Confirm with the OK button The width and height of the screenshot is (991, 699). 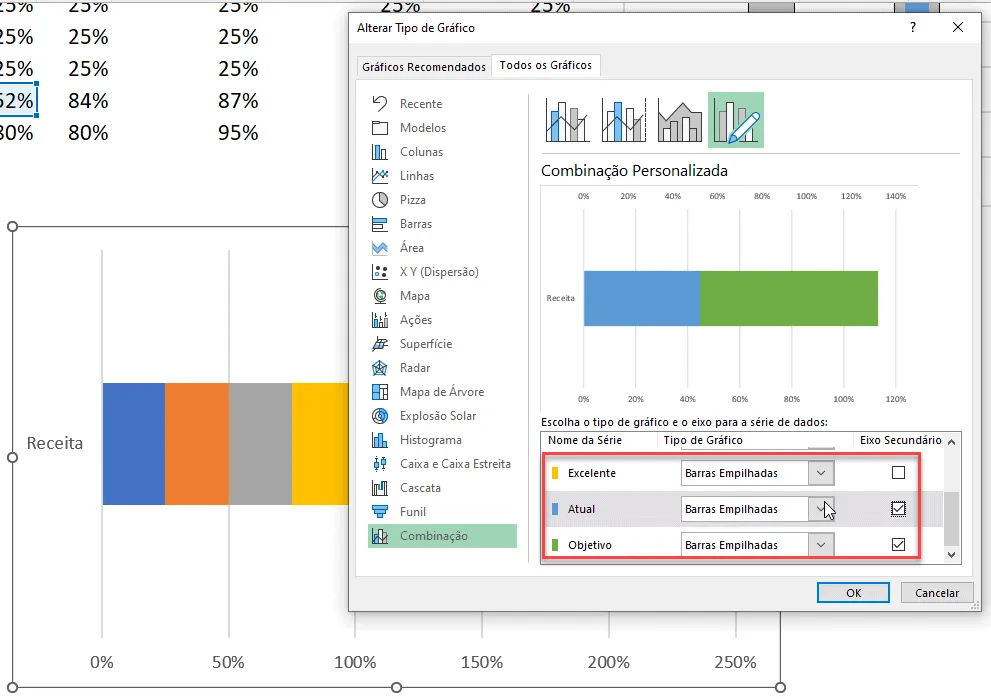[853, 593]
